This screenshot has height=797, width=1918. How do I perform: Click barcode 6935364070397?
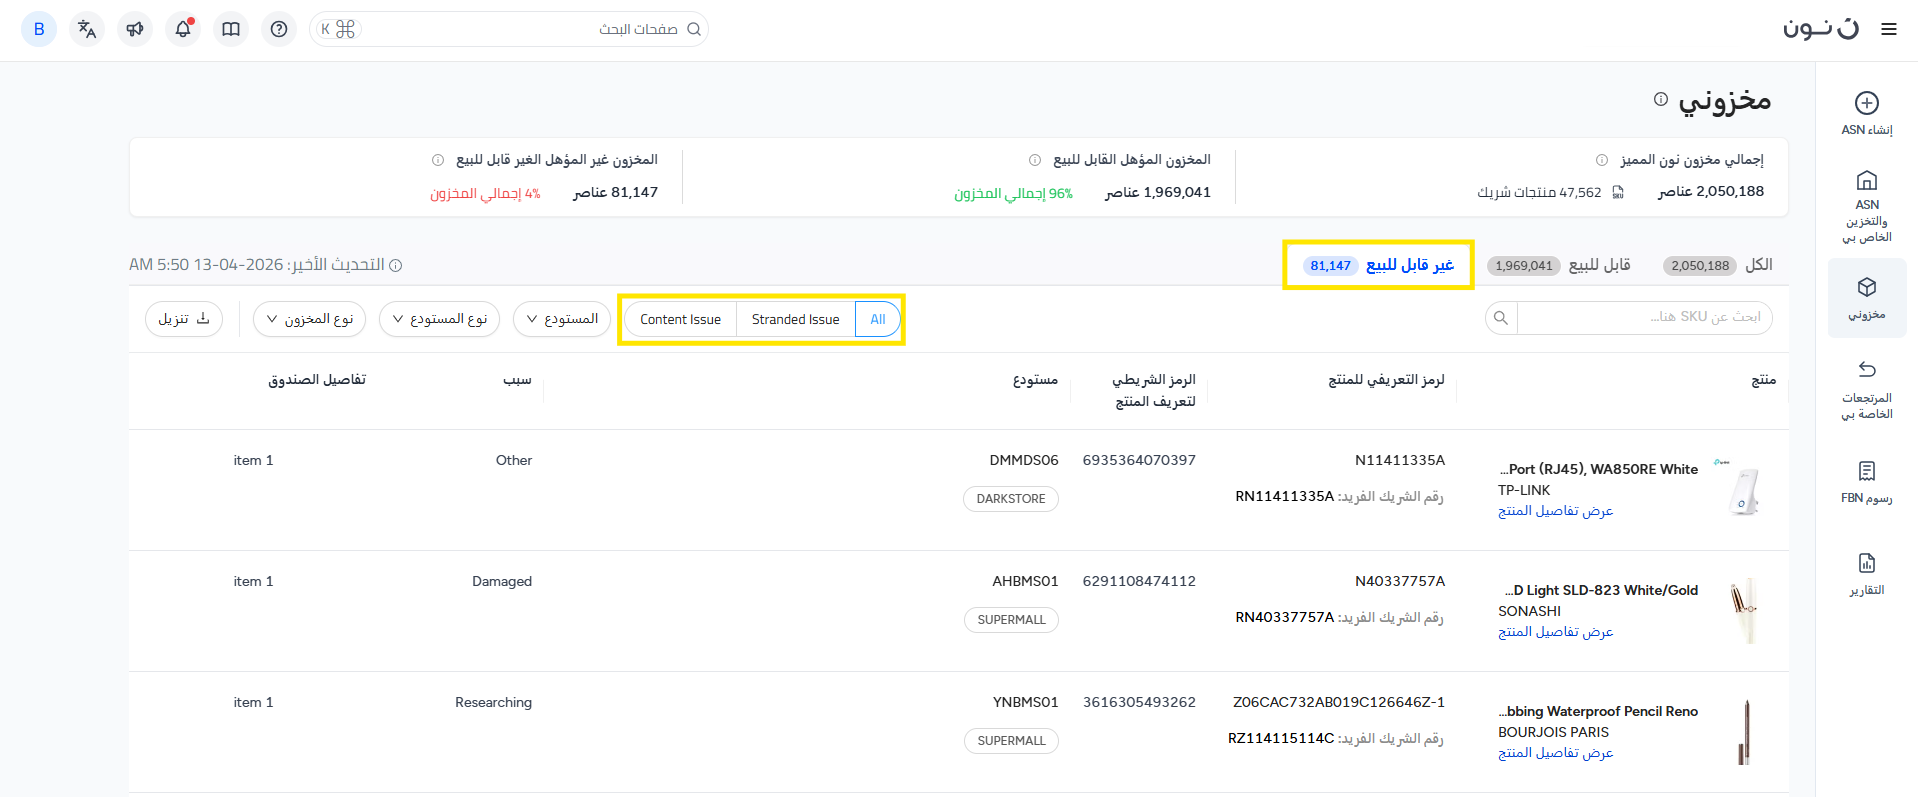(x=1139, y=460)
